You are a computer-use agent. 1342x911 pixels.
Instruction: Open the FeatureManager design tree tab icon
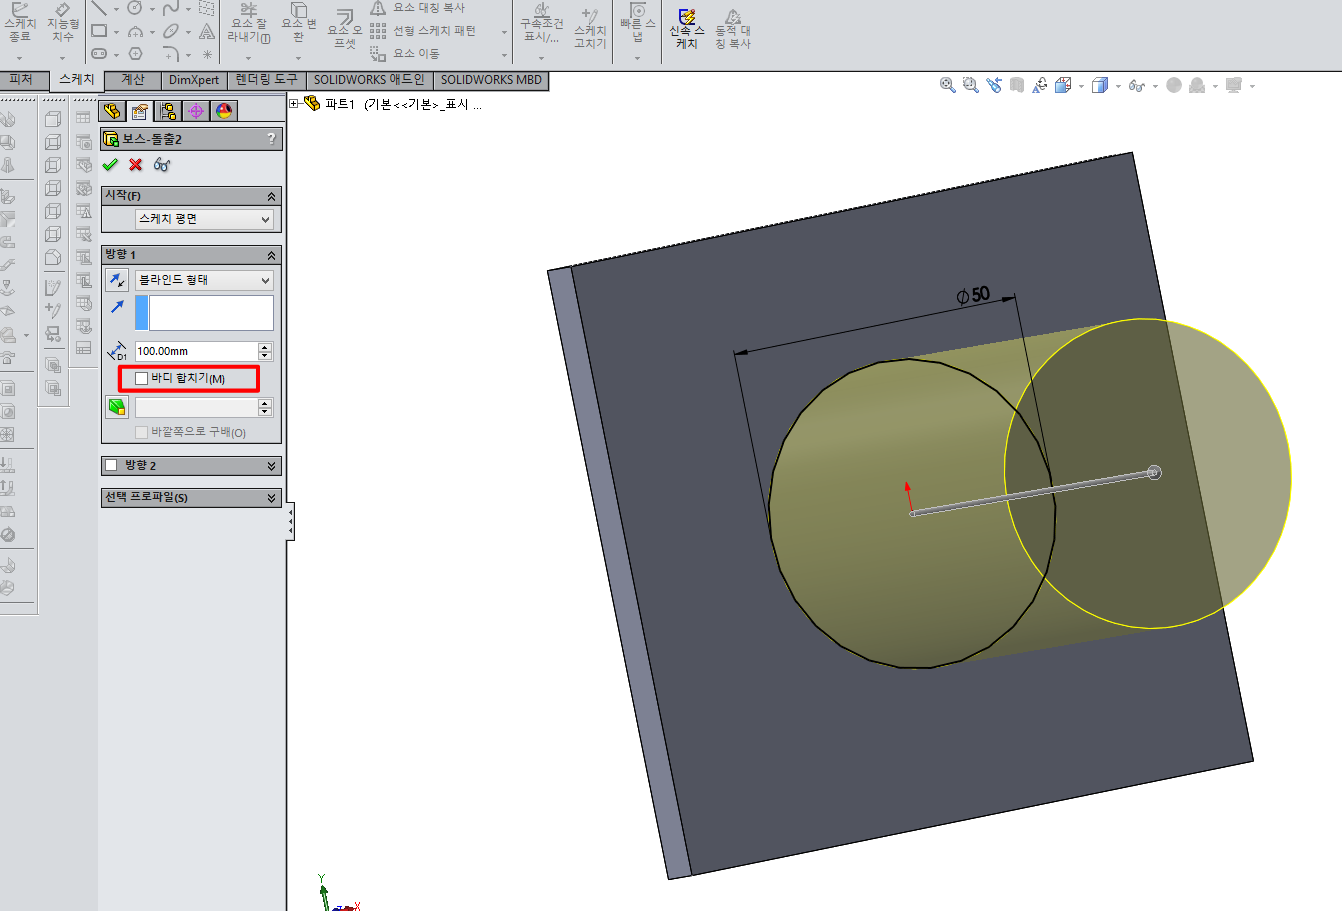pyautogui.click(x=112, y=111)
